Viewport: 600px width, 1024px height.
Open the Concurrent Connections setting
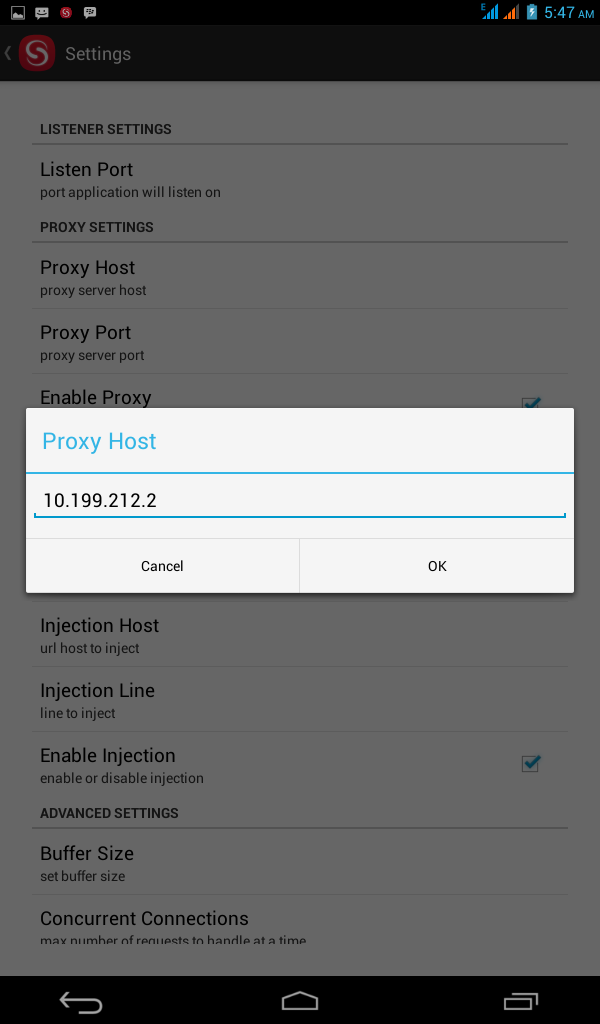point(300,924)
